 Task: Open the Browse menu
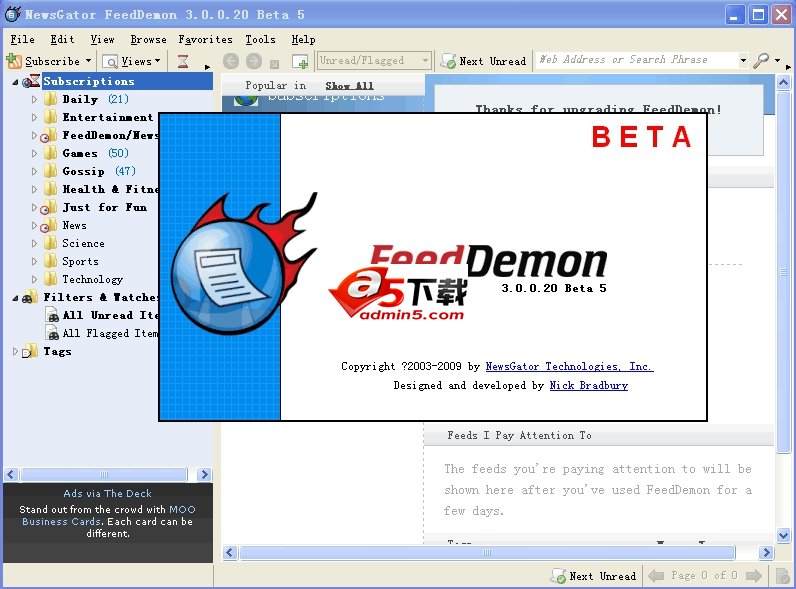pyautogui.click(x=148, y=39)
